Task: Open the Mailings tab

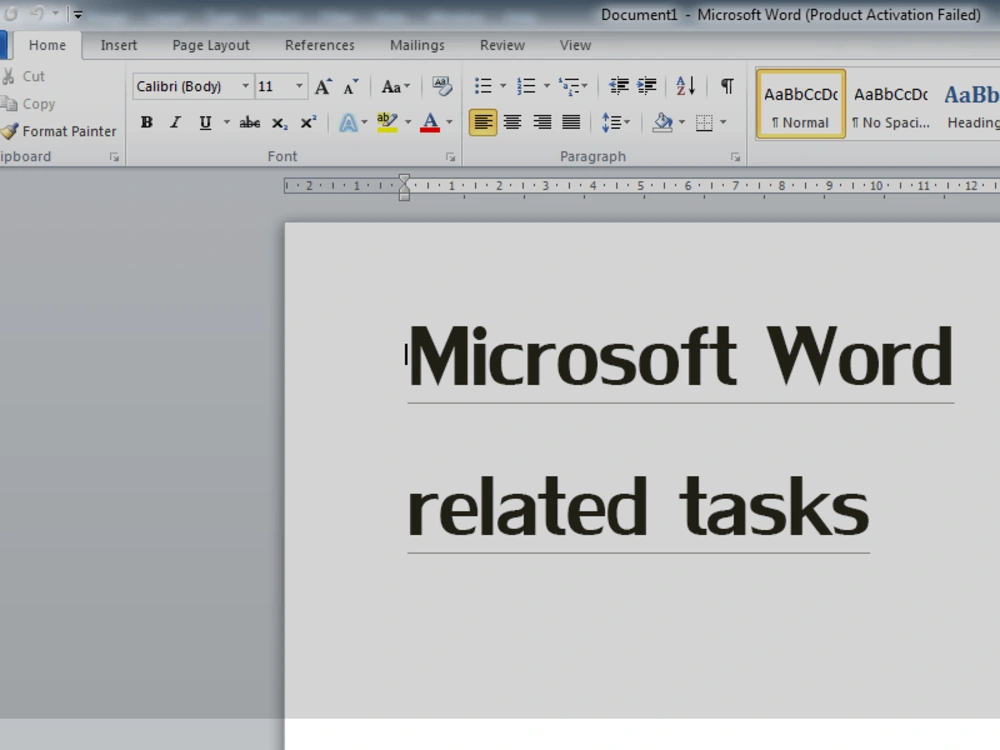Action: tap(417, 45)
